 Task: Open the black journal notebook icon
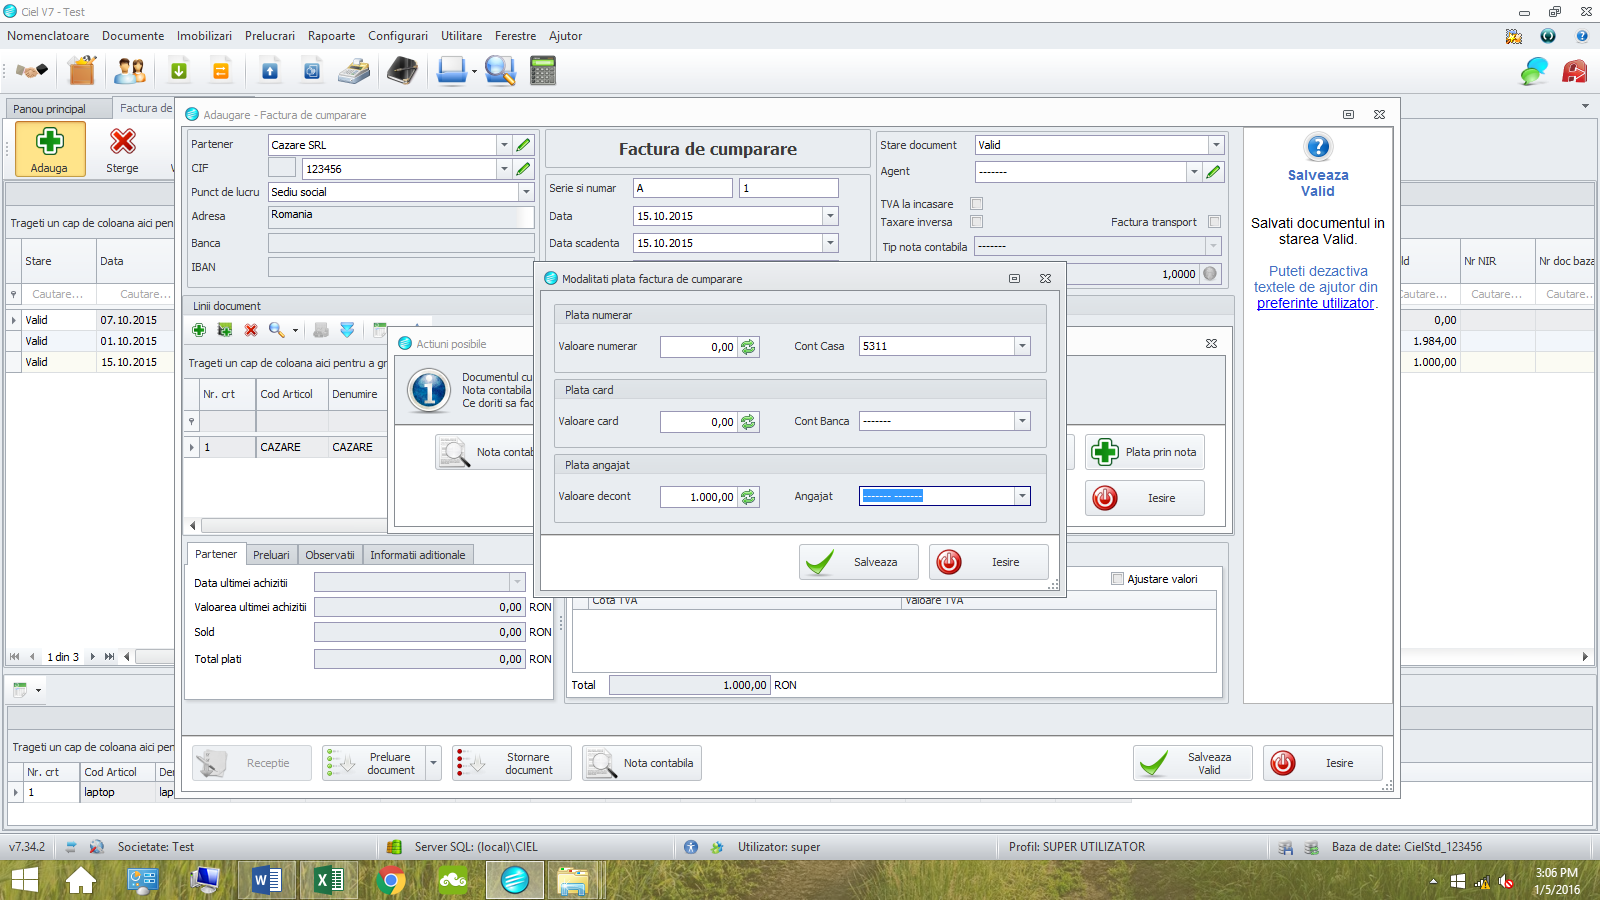point(402,71)
